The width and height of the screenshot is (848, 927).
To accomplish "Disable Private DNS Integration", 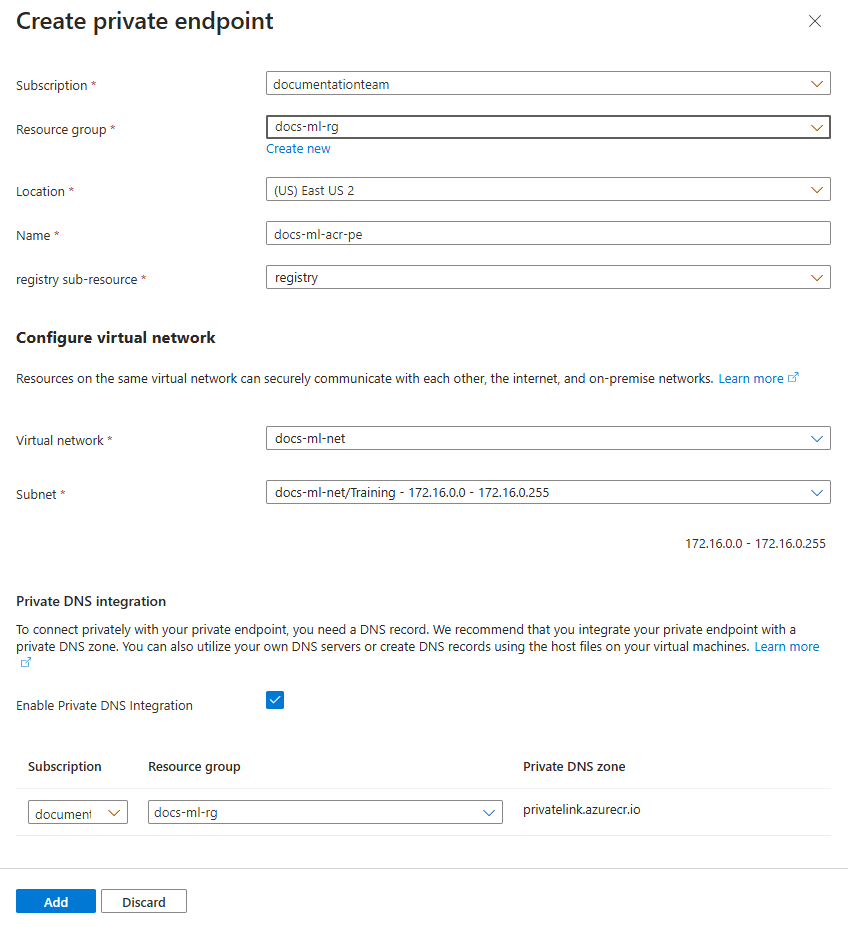I will [x=274, y=700].
